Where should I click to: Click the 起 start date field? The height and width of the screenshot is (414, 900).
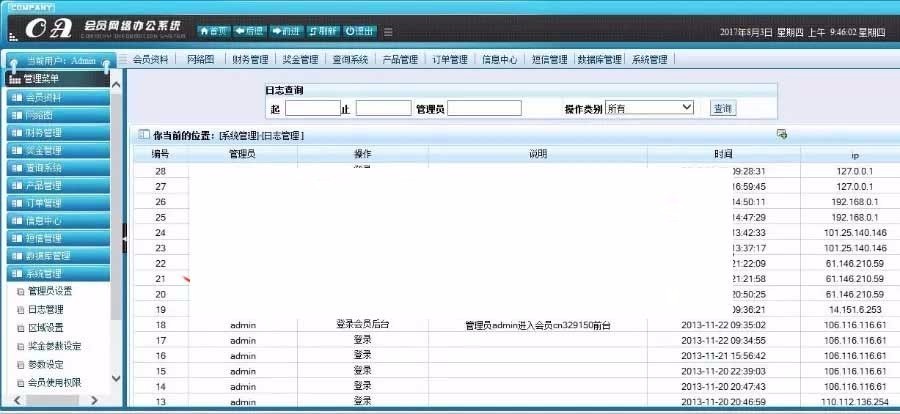tap(313, 108)
